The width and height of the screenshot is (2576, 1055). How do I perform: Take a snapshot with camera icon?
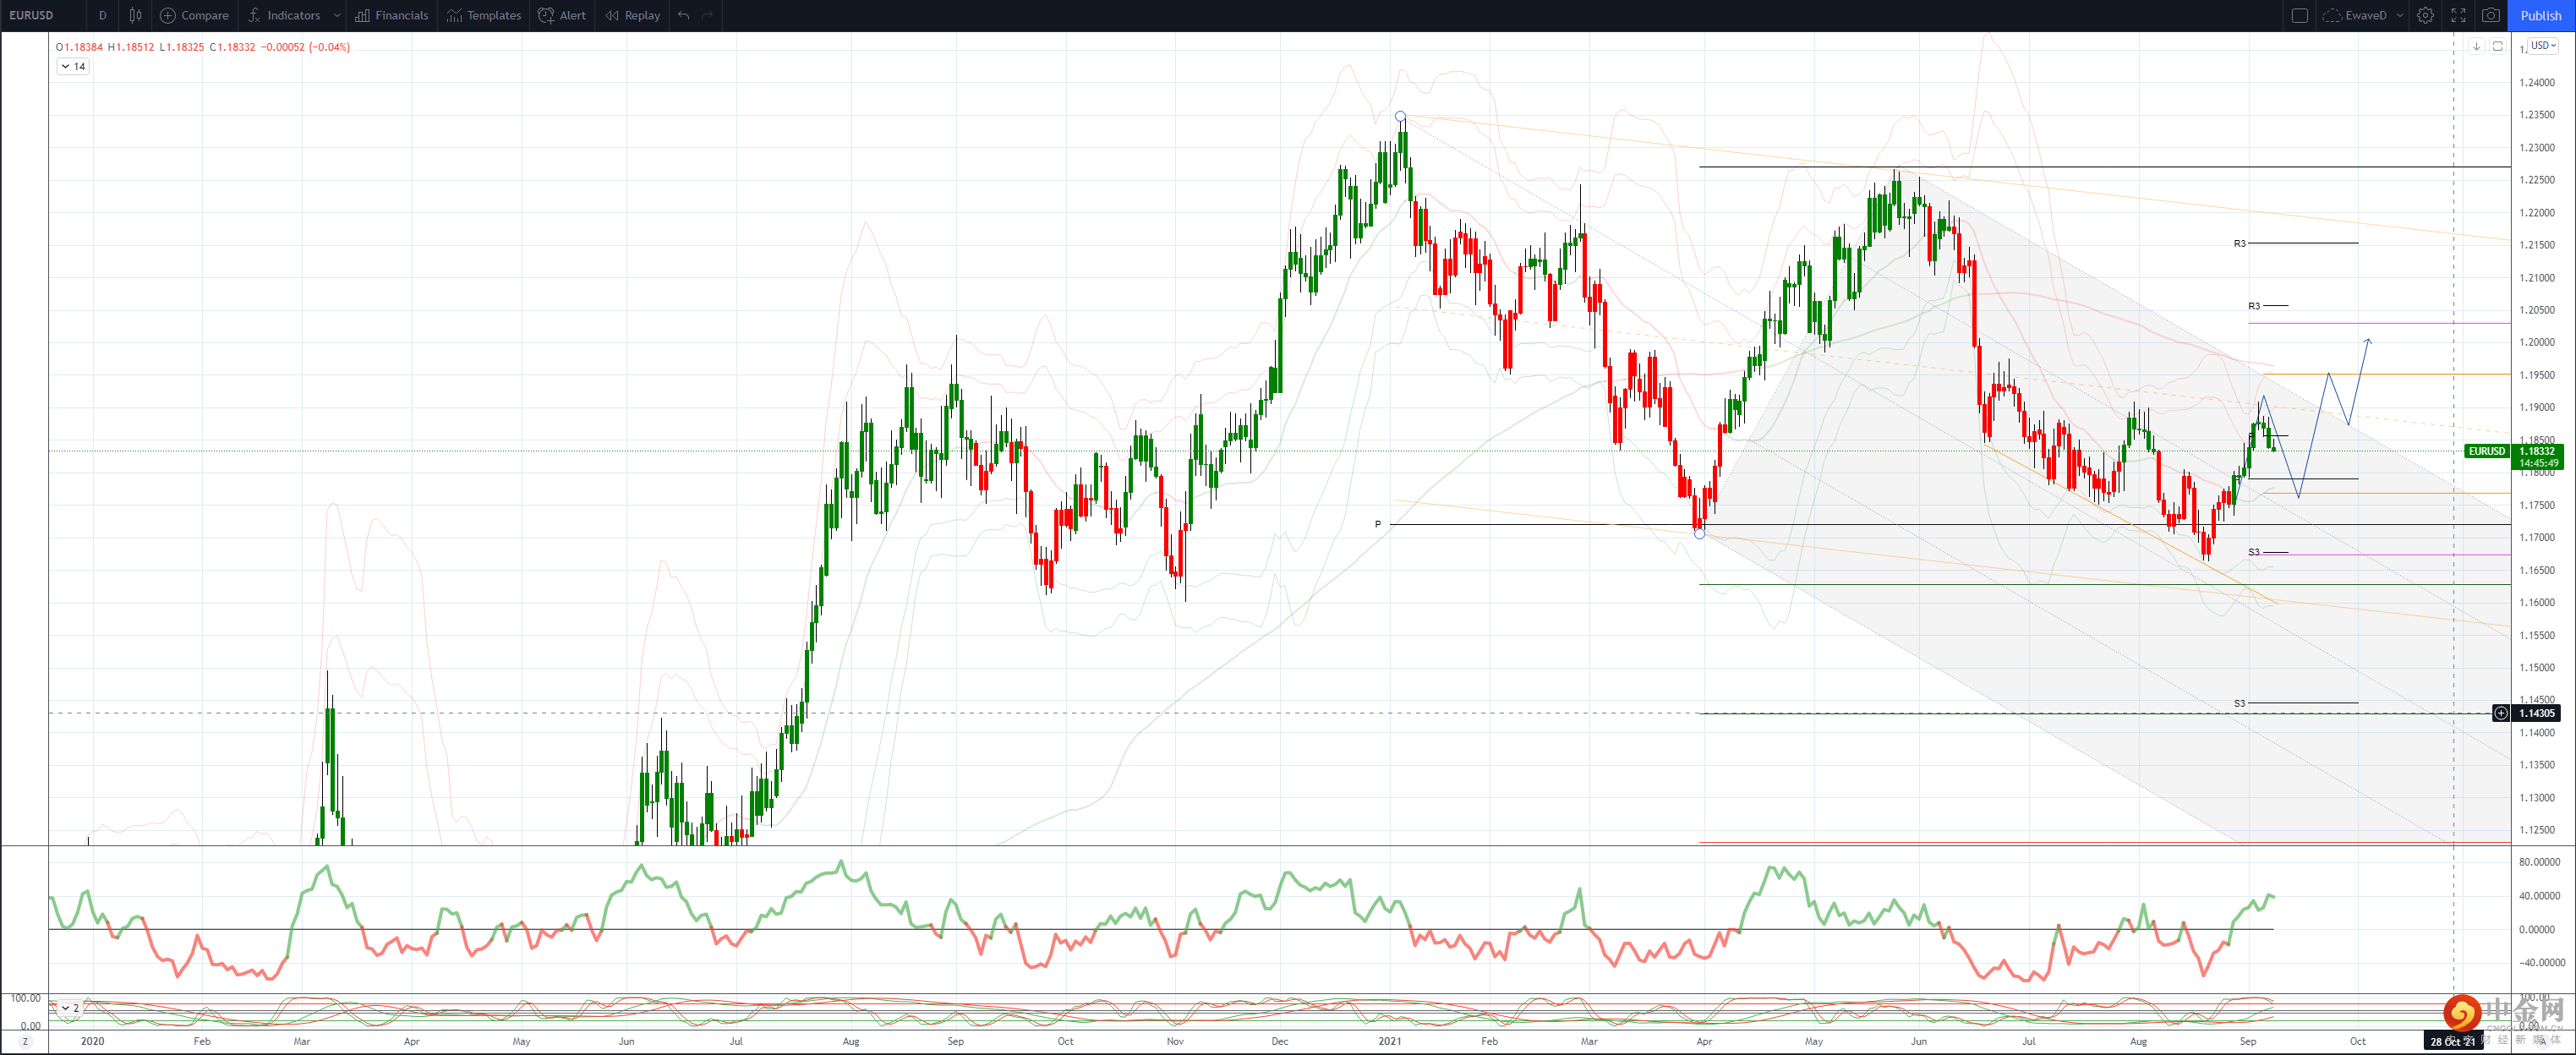tap(2491, 15)
